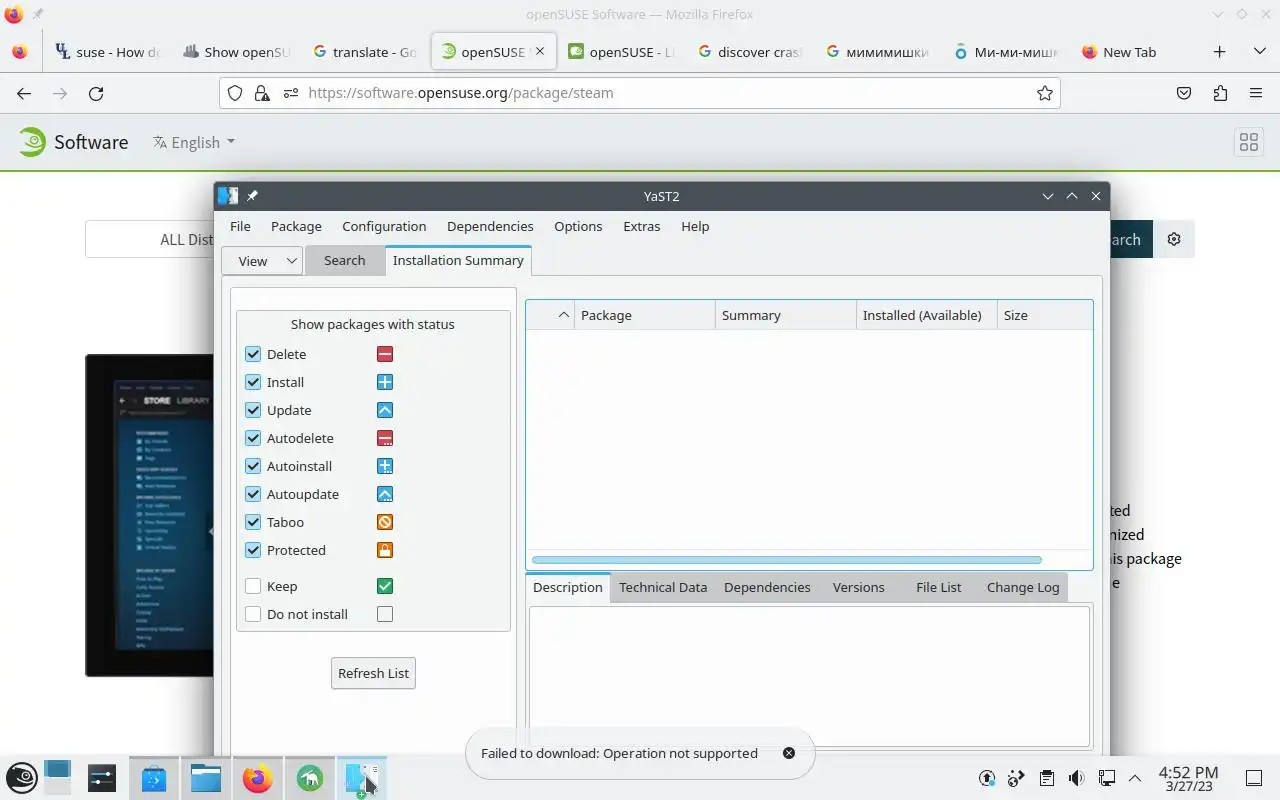This screenshot has height=800, width=1280.
Task: Open the software updates tray icon
Action: [986, 778]
